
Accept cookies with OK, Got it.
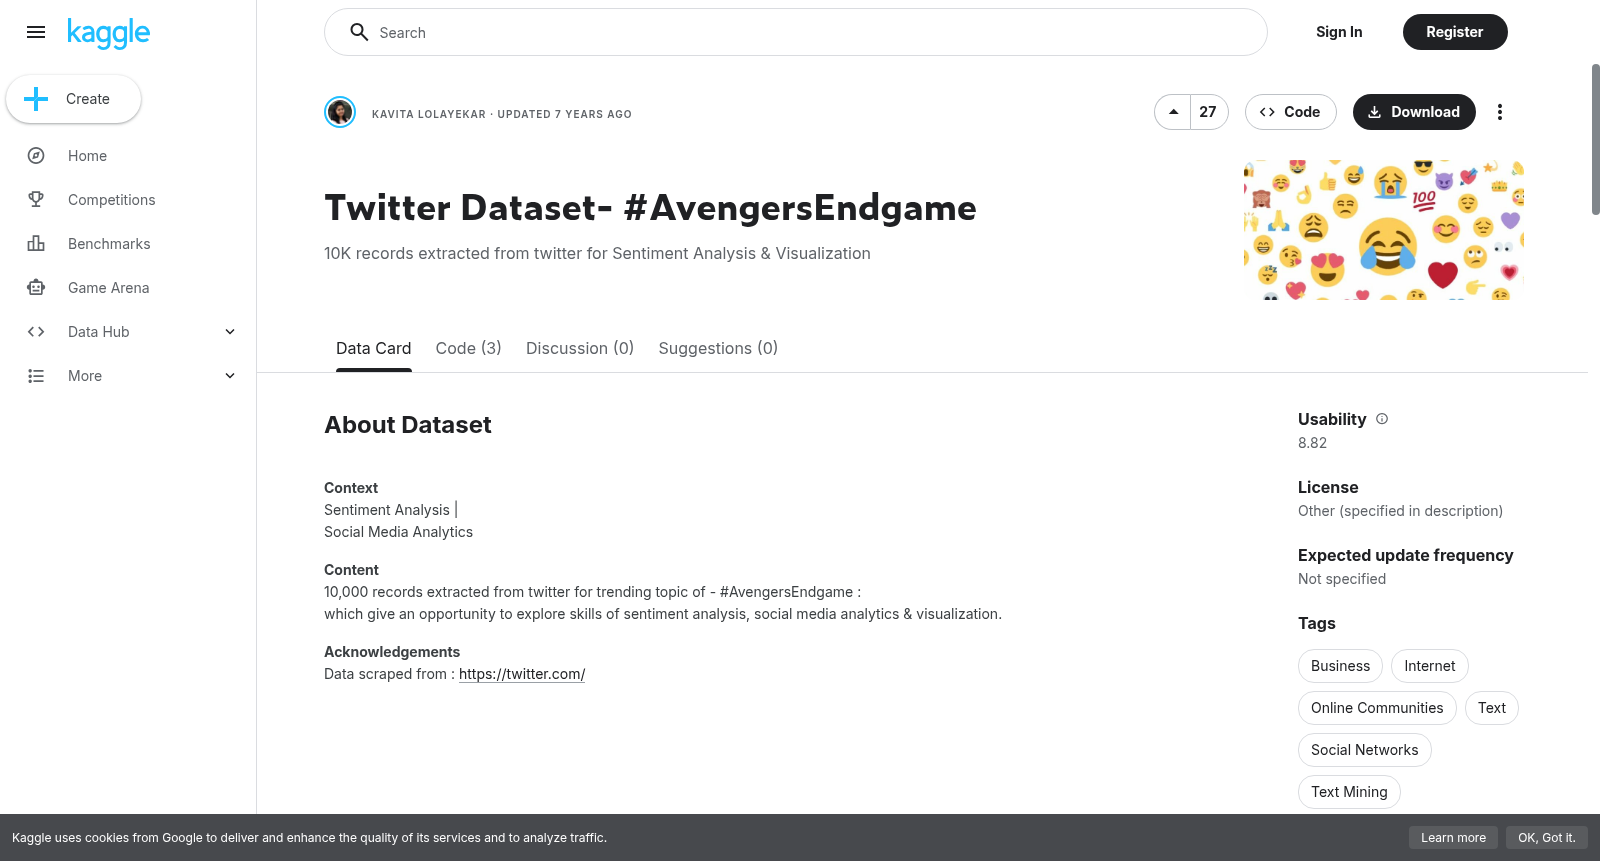pos(1546,838)
